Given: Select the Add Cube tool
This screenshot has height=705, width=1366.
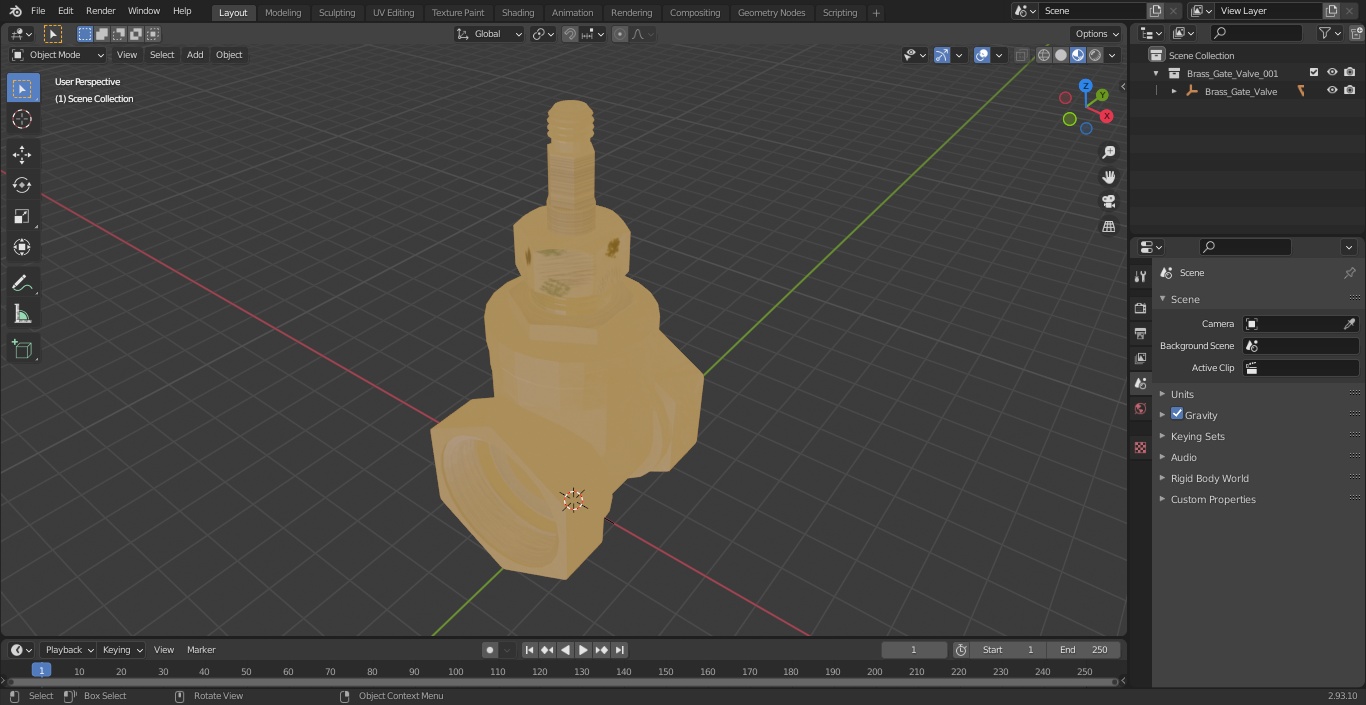Looking at the screenshot, I should click(x=22, y=349).
